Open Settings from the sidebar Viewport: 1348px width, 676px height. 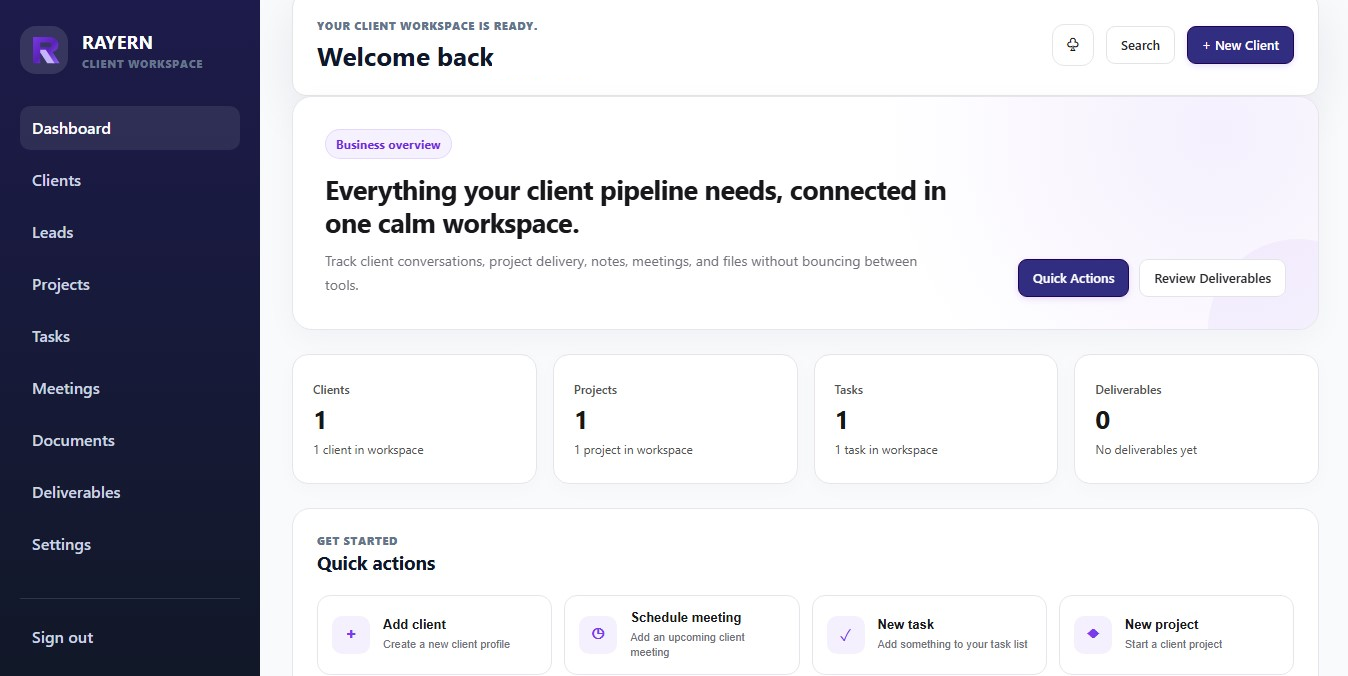click(130, 544)
